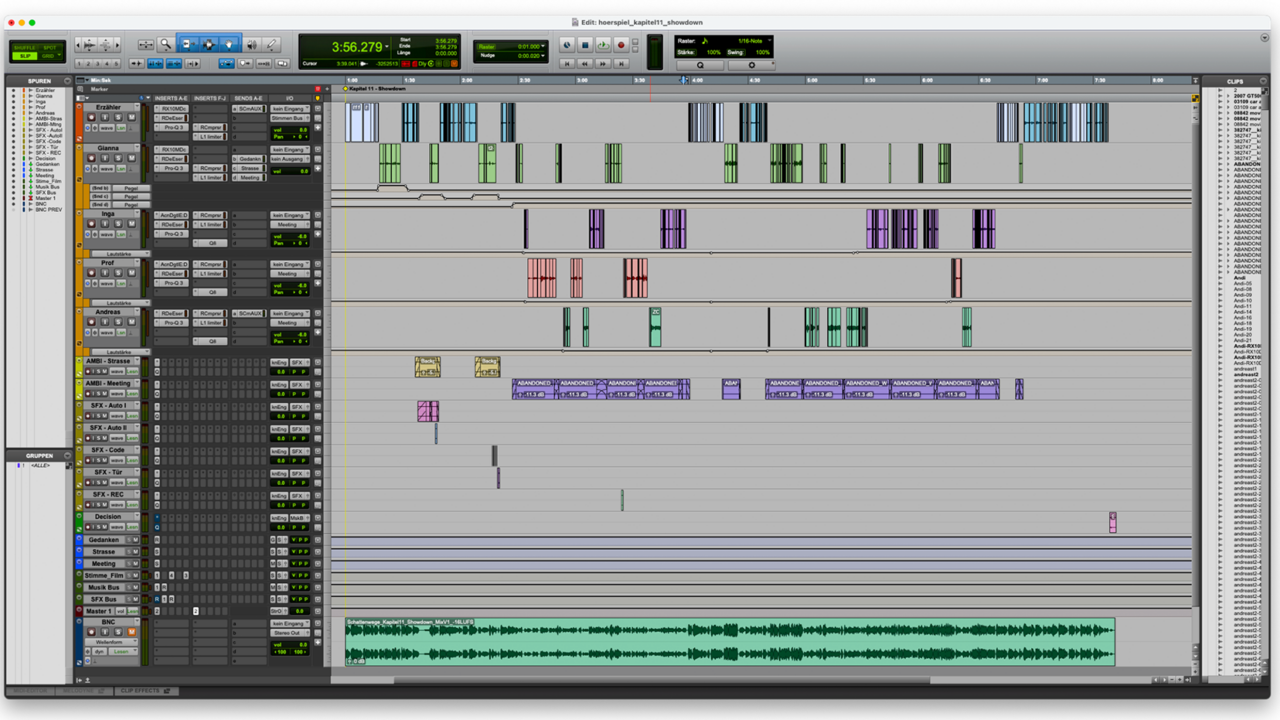
Task: Mute the Gianna track
Action: [131, 158]
